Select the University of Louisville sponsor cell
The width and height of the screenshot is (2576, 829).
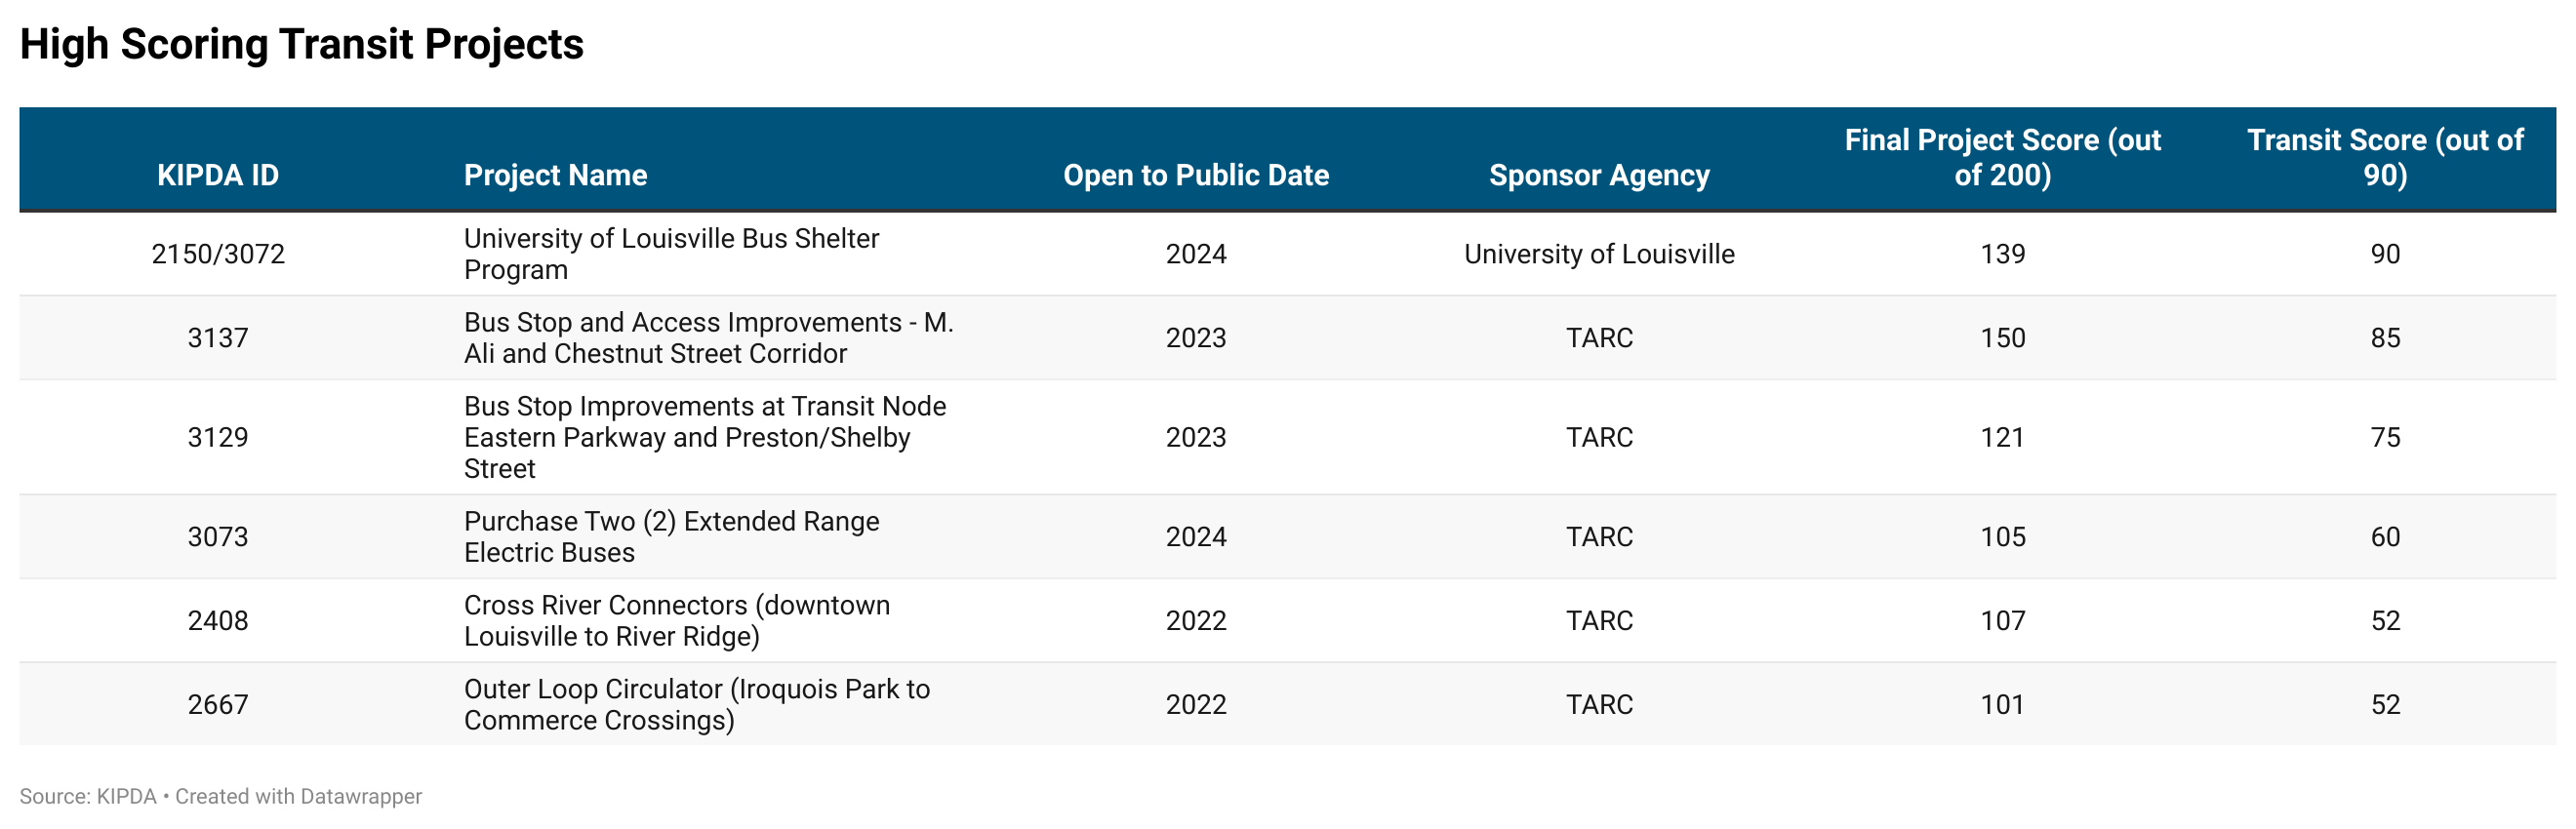[1599, 254]
